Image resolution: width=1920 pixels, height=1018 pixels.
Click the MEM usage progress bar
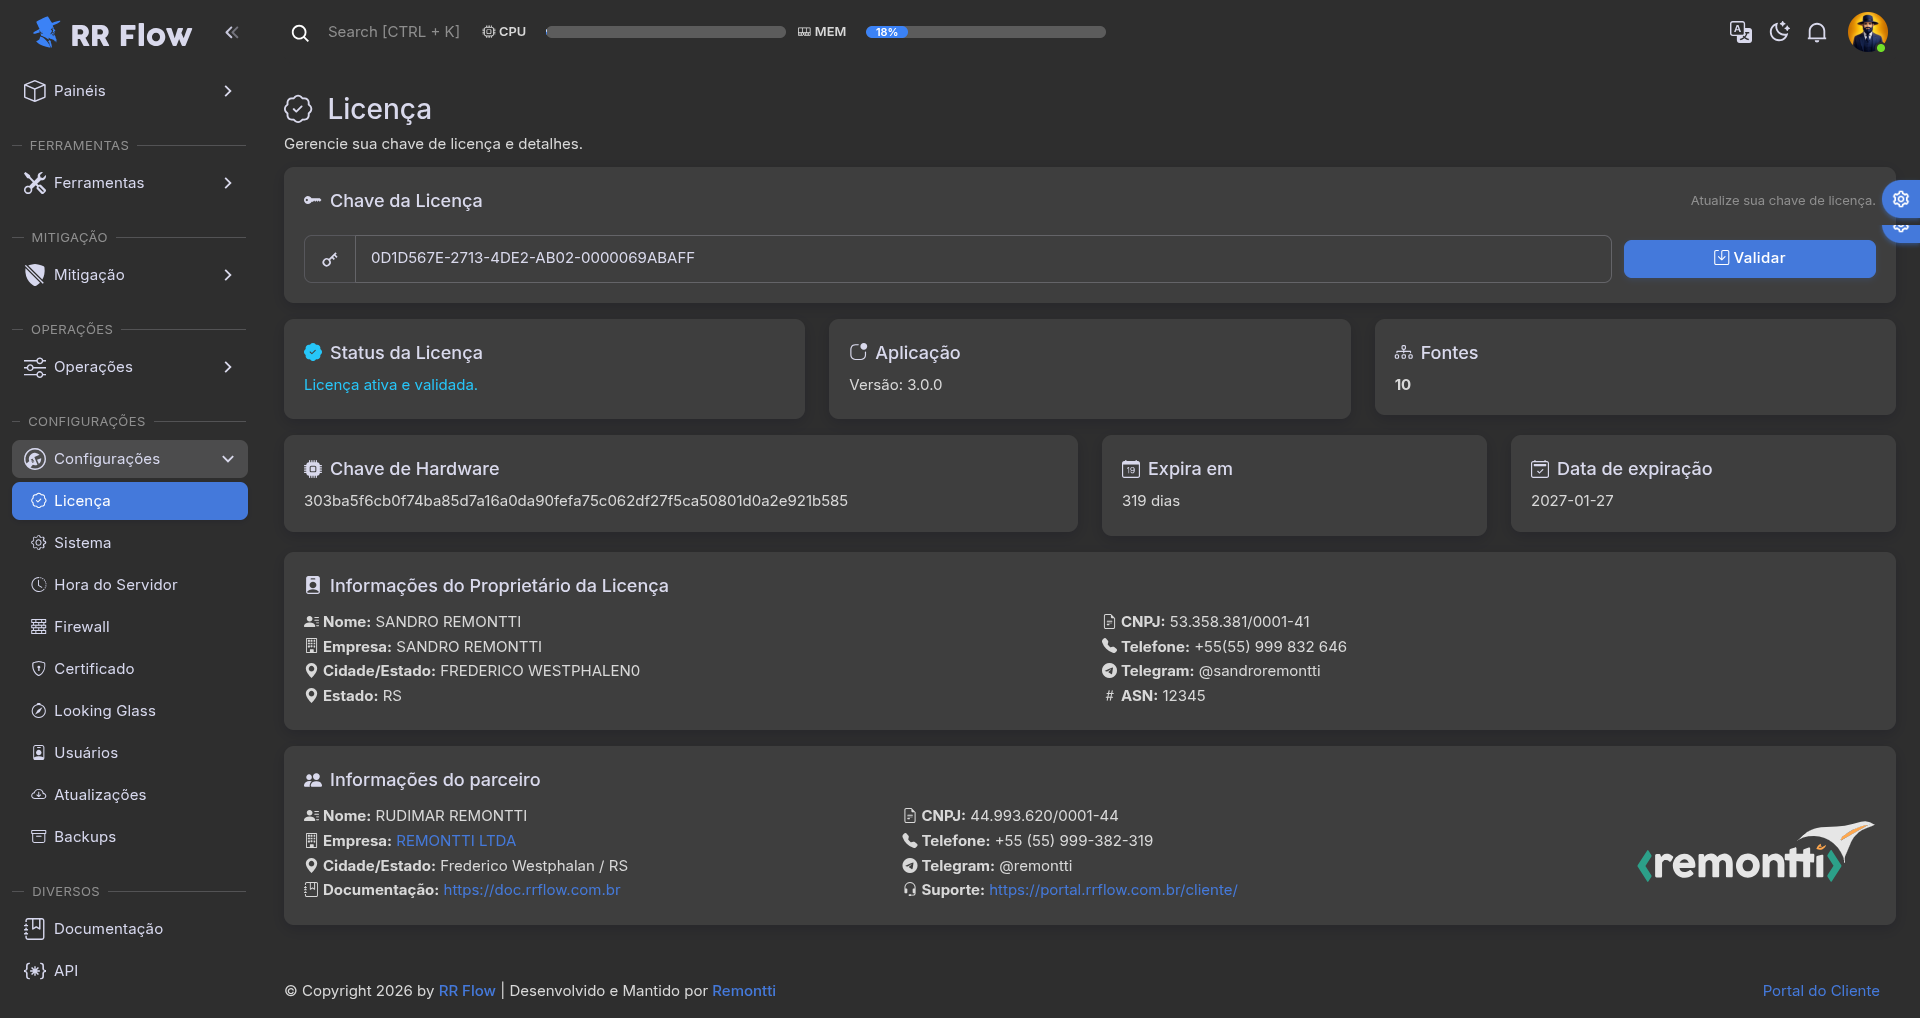coord(985,32)
